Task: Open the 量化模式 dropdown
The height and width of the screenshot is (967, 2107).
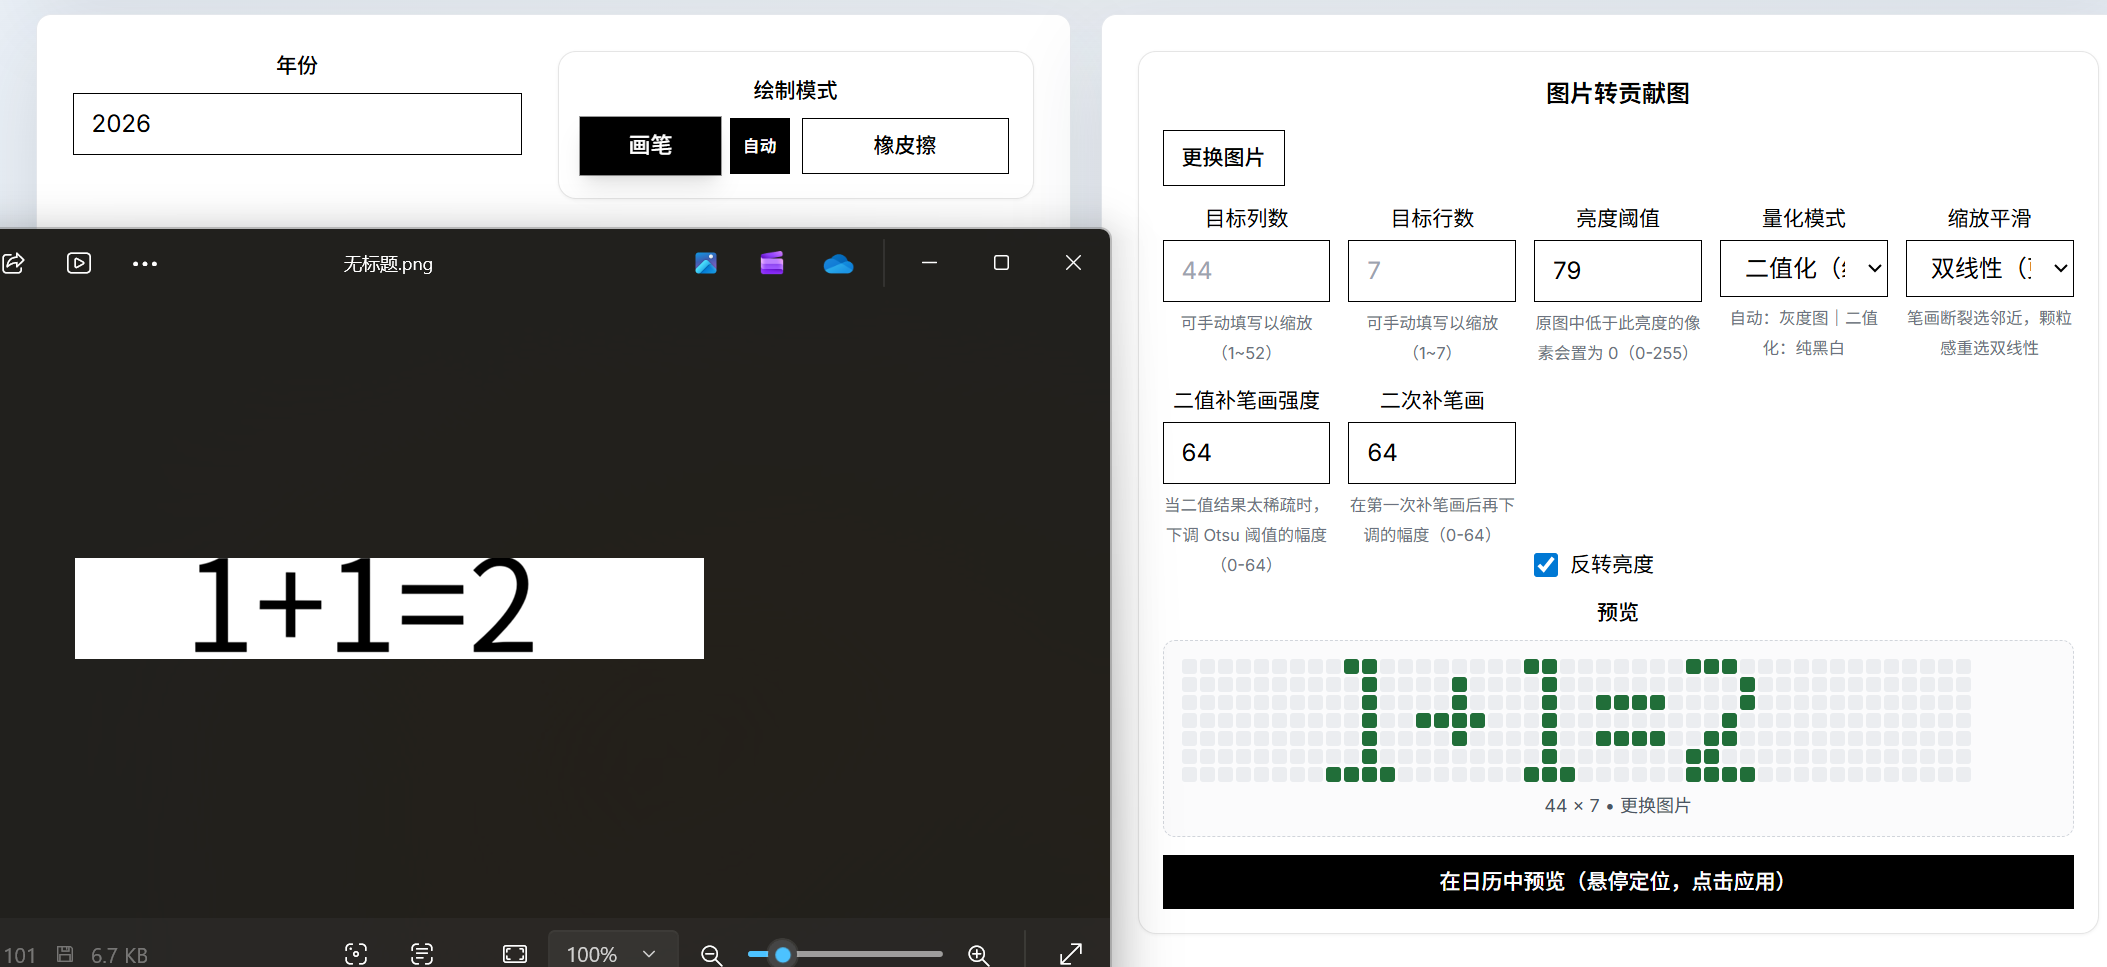Action: (1803, 268)
